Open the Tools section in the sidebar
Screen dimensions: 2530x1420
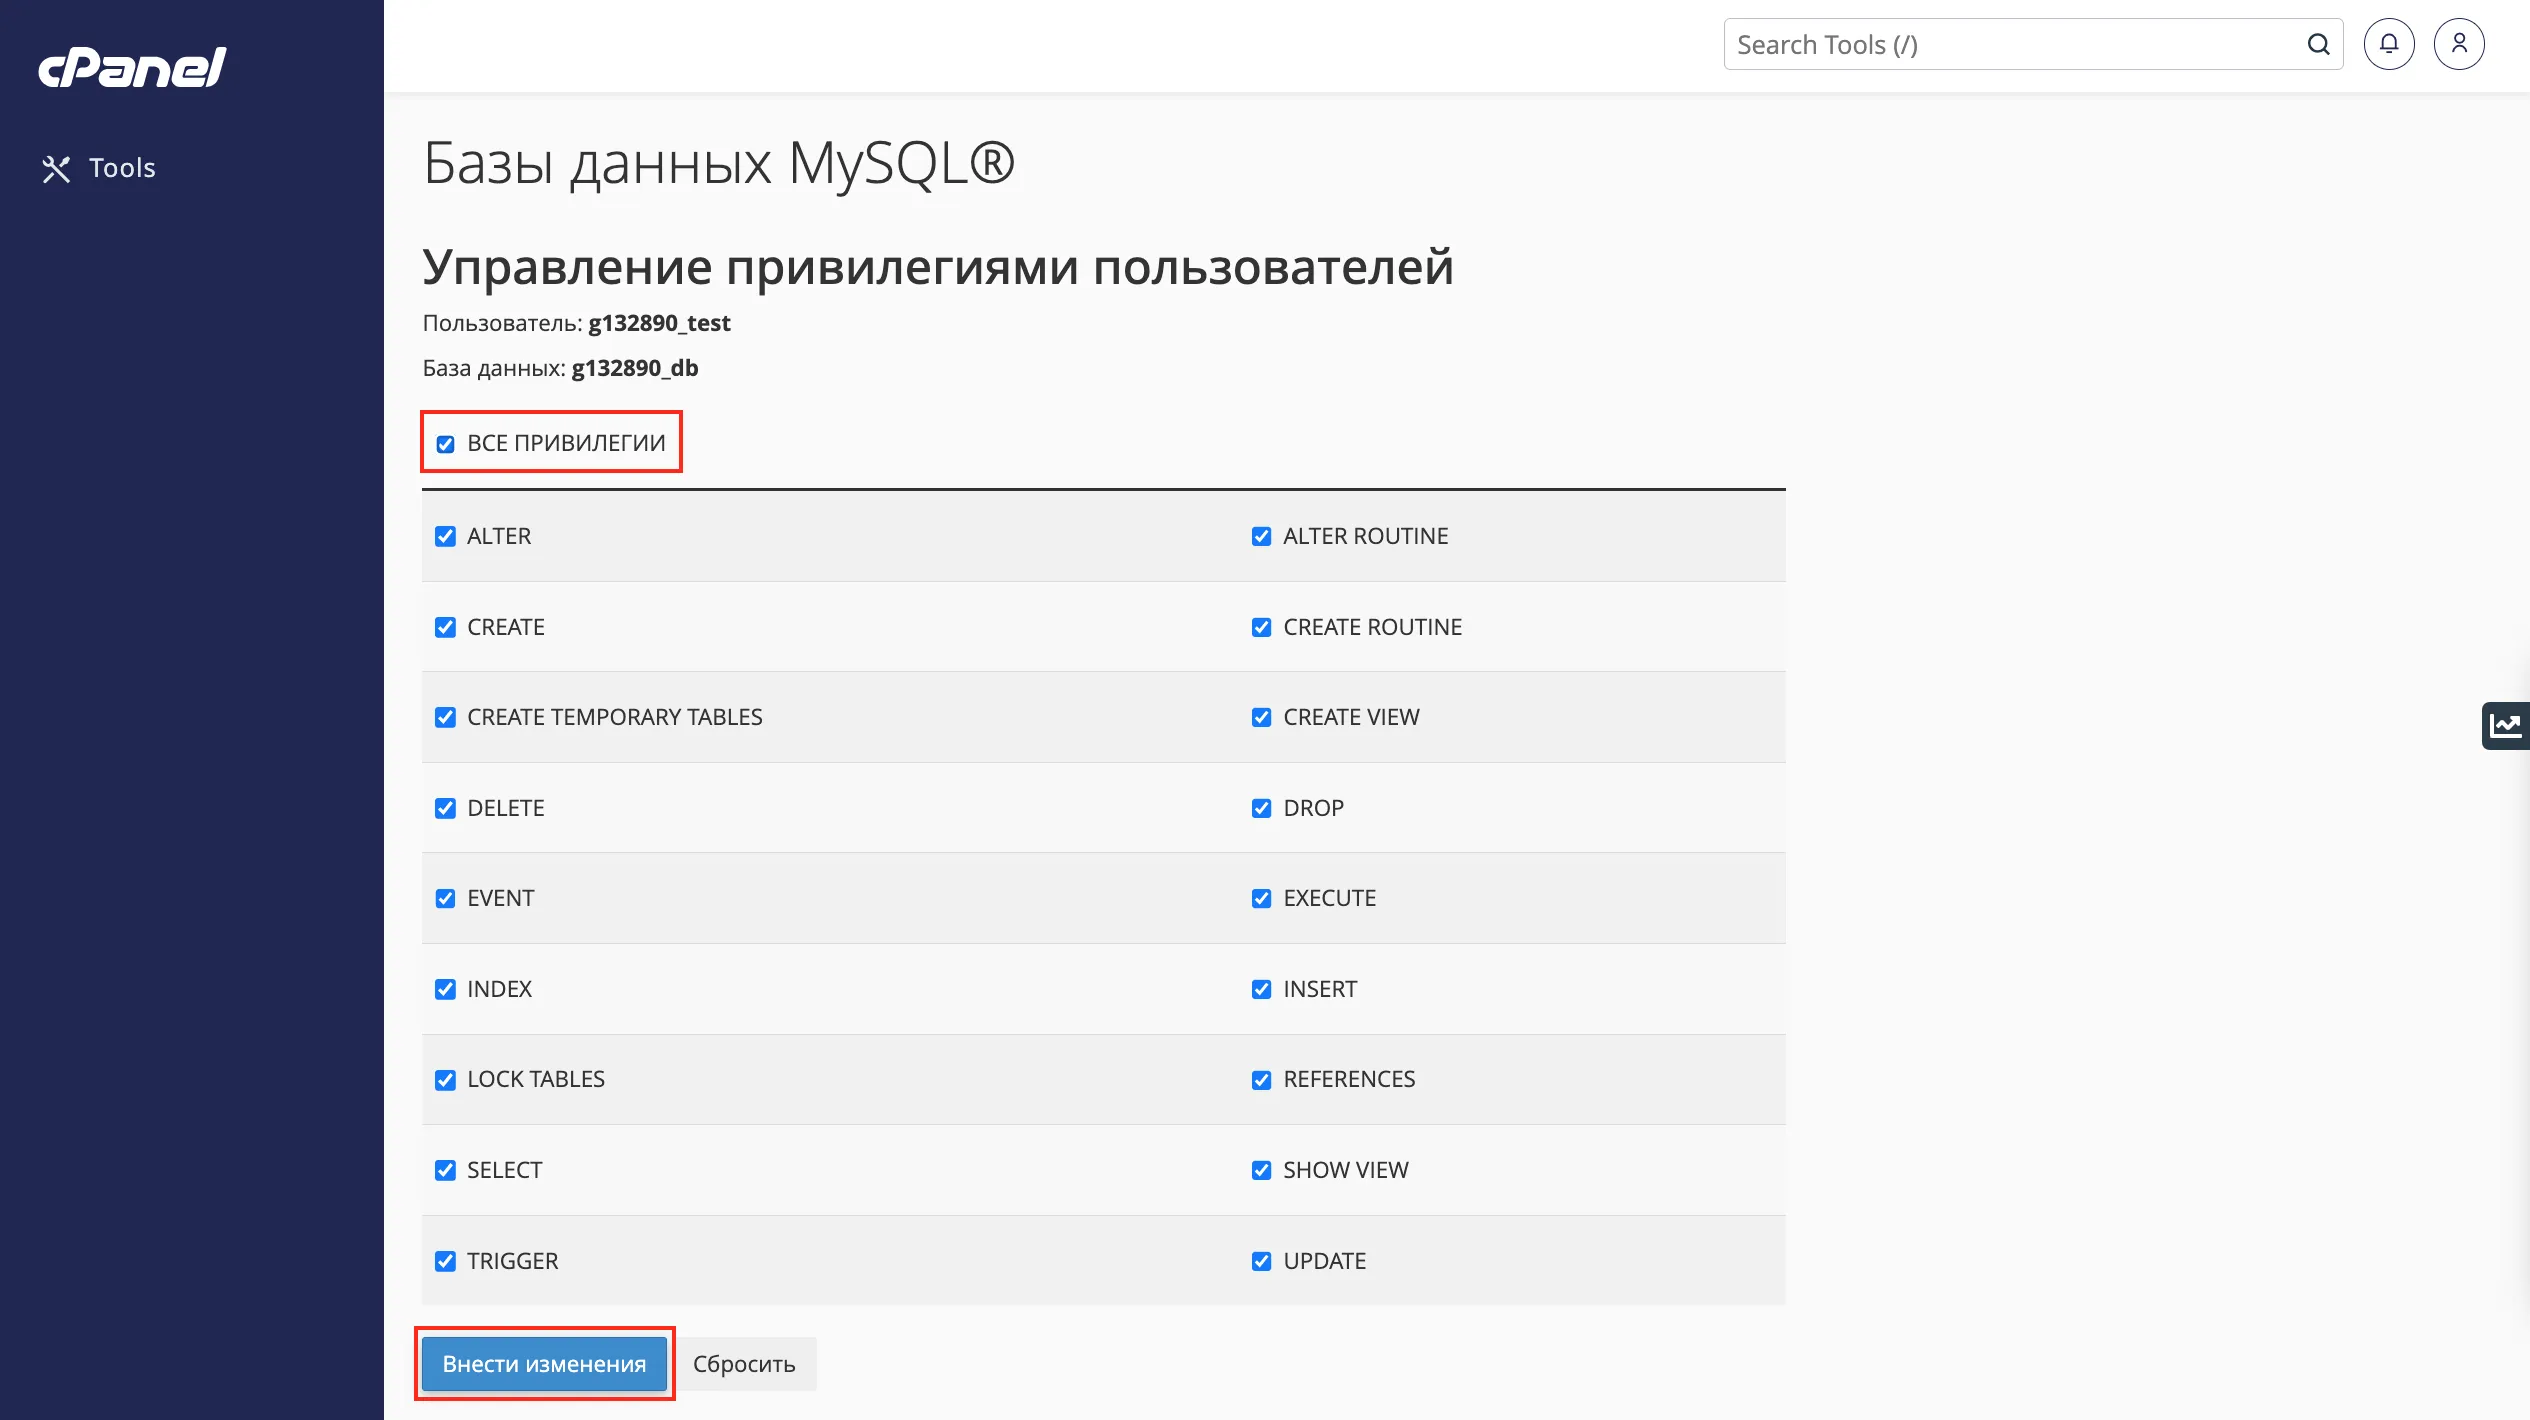click(120, 168)
